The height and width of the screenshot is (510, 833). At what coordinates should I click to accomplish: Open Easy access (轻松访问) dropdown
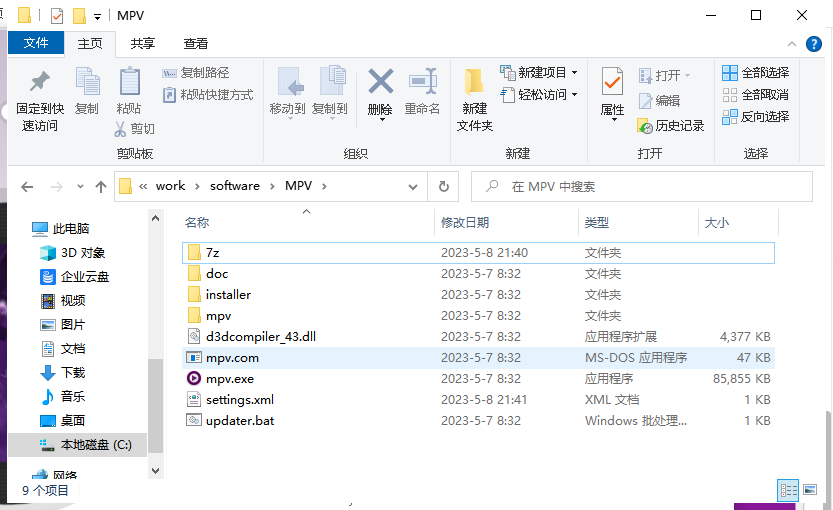pos(539,95)
